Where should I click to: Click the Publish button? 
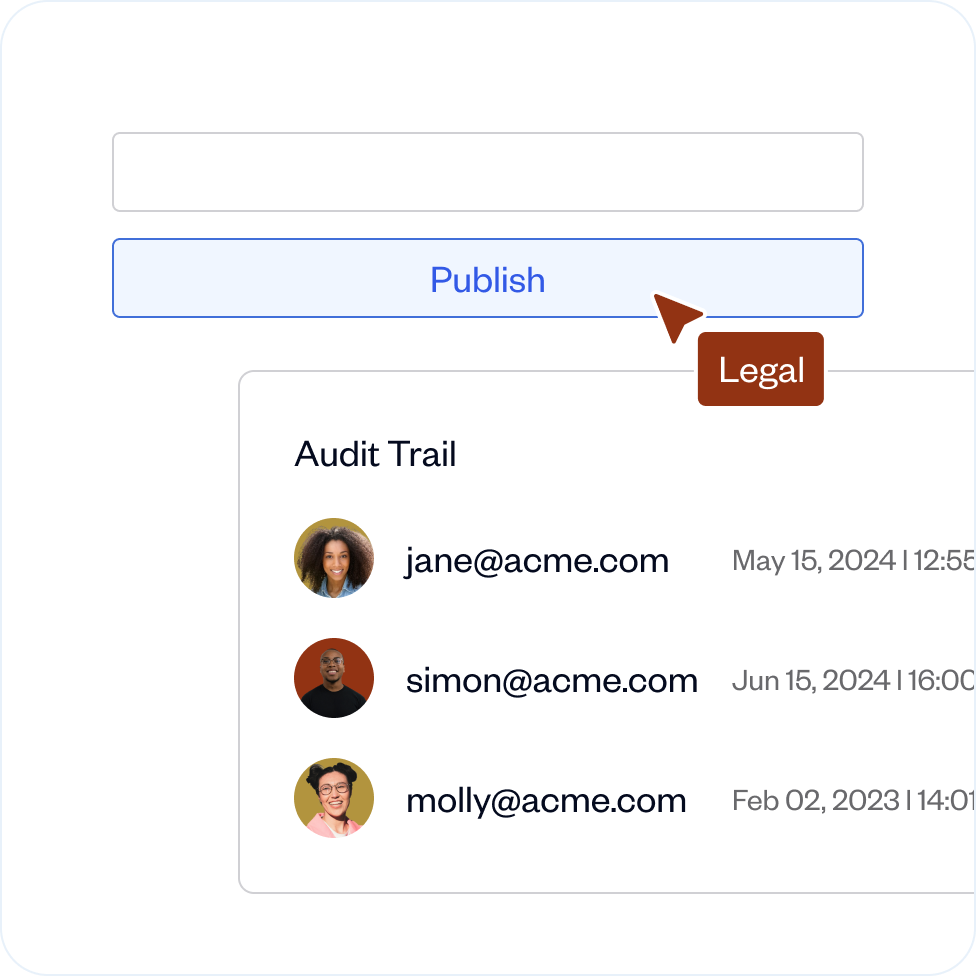coord(487,278)
